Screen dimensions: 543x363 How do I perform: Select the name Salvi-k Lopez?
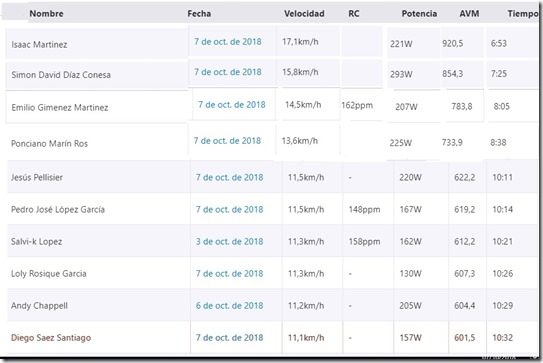(x=36, y=242)
